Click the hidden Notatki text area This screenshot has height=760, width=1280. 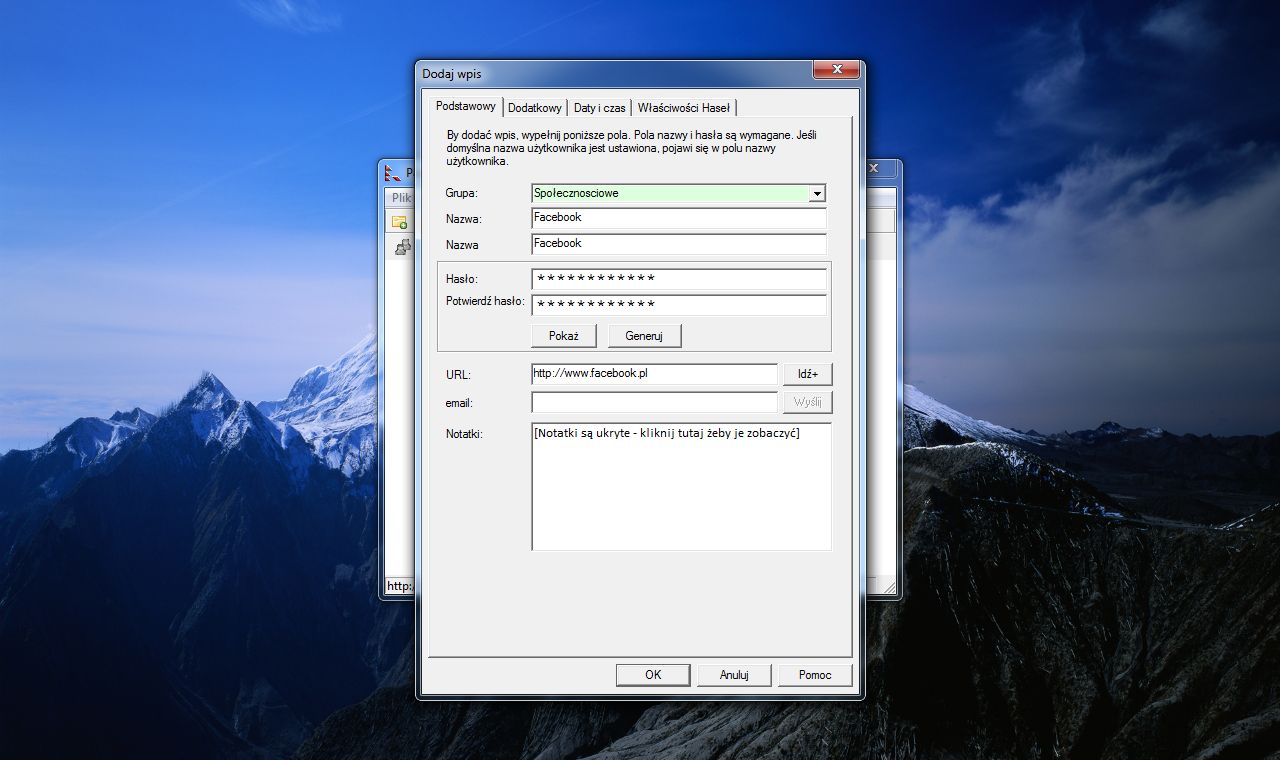[x=681, y=486]
